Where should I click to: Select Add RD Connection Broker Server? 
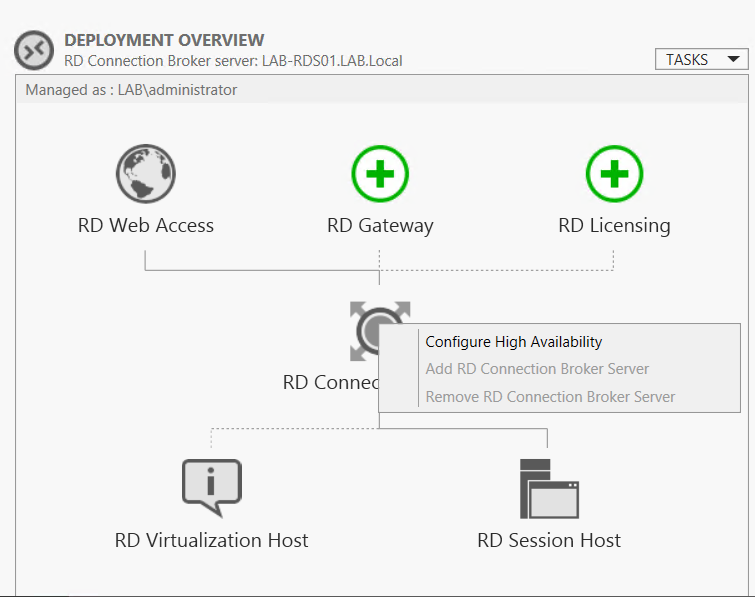tap(537, 369)
